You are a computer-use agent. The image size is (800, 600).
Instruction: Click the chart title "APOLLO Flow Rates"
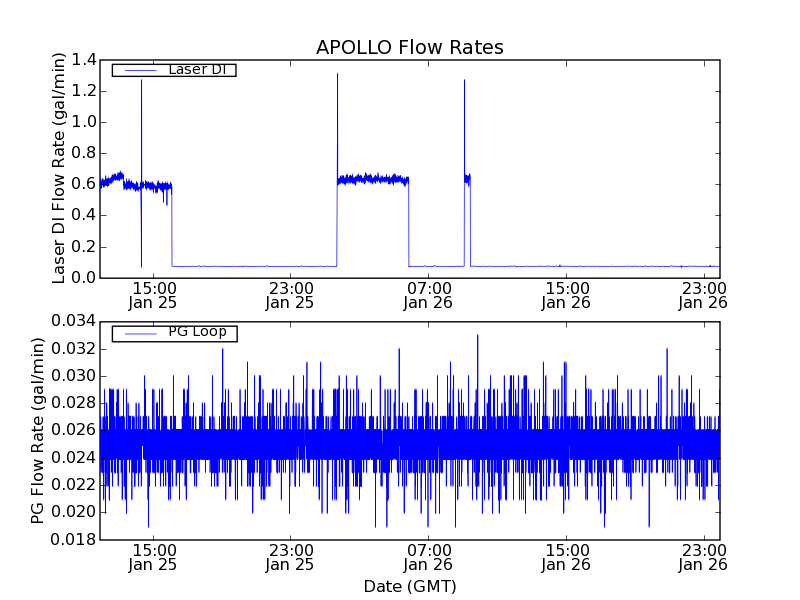pos(410,47)
